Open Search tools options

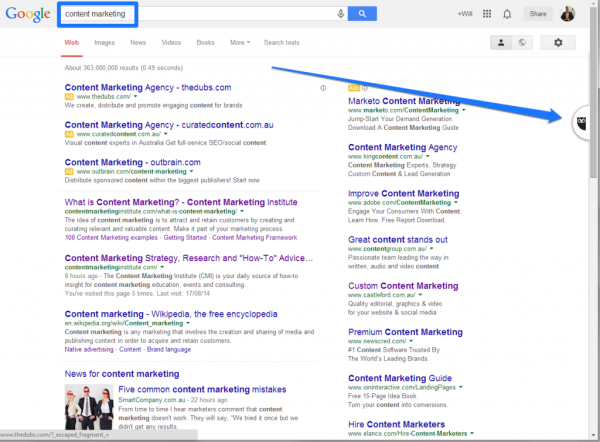281,43
